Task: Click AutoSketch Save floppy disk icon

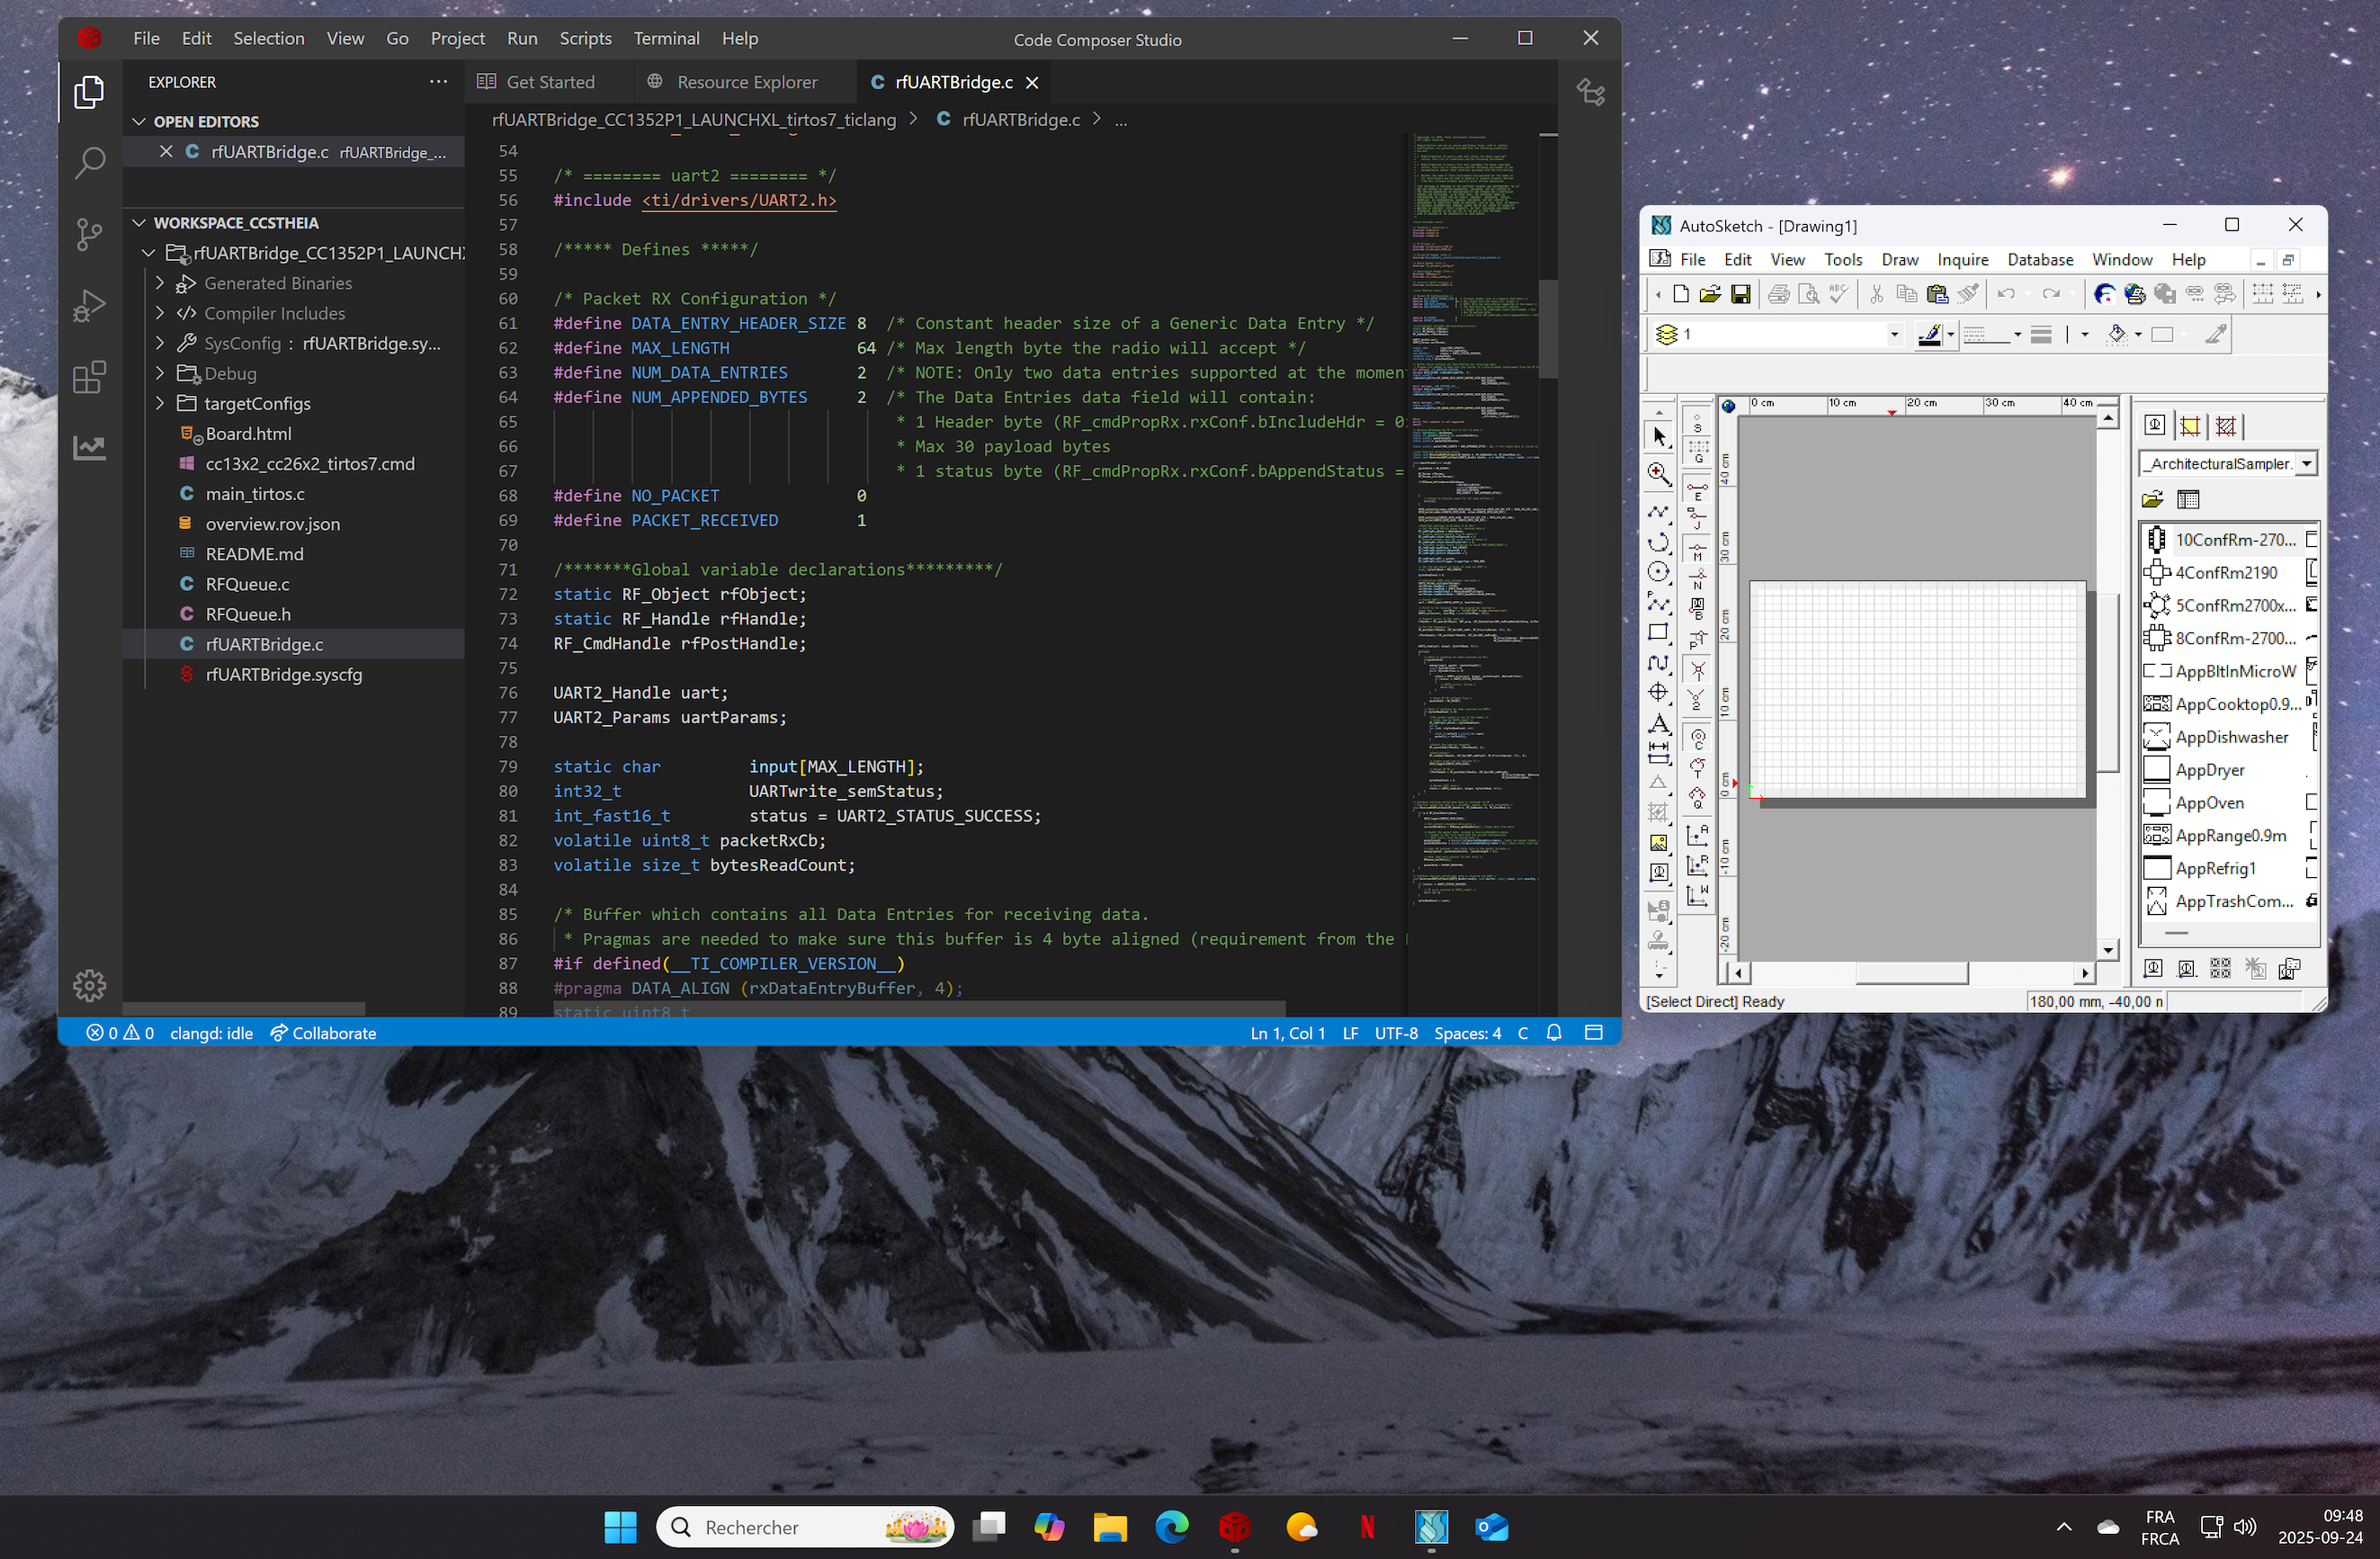Action: 1741,294
